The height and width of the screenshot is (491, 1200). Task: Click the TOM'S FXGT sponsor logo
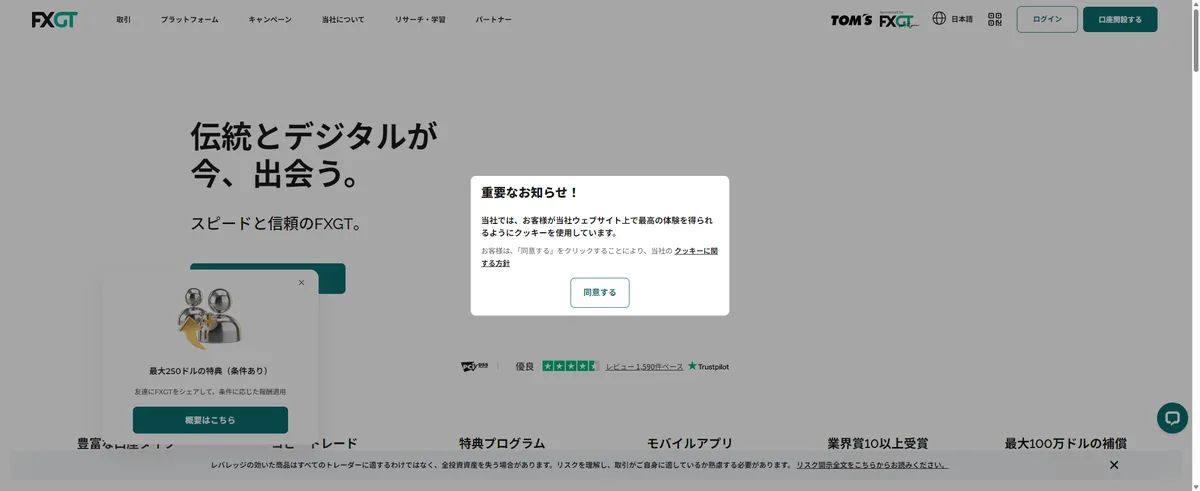coord(874,20)
